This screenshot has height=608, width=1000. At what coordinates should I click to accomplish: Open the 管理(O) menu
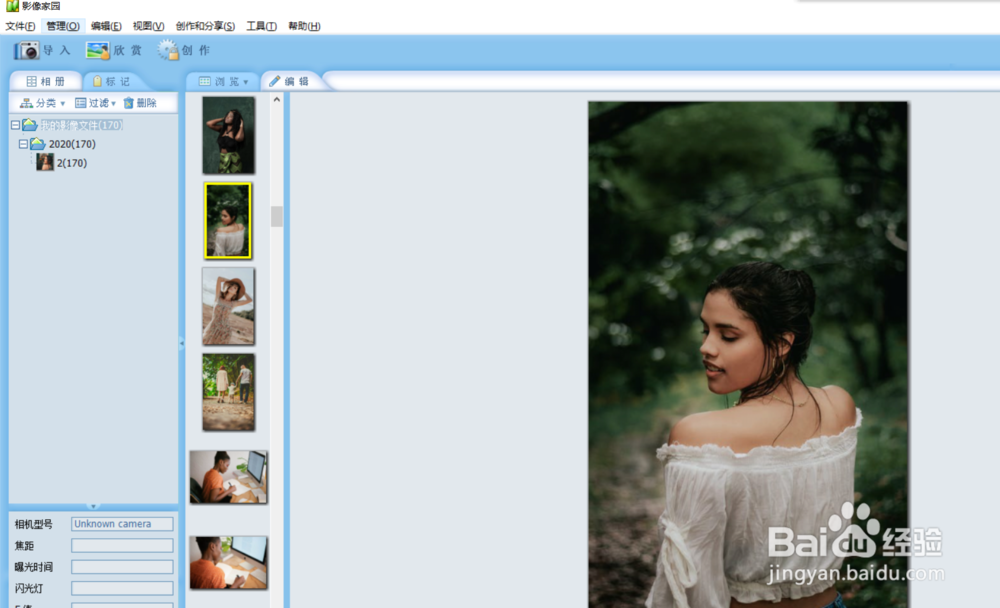point(62,26)
